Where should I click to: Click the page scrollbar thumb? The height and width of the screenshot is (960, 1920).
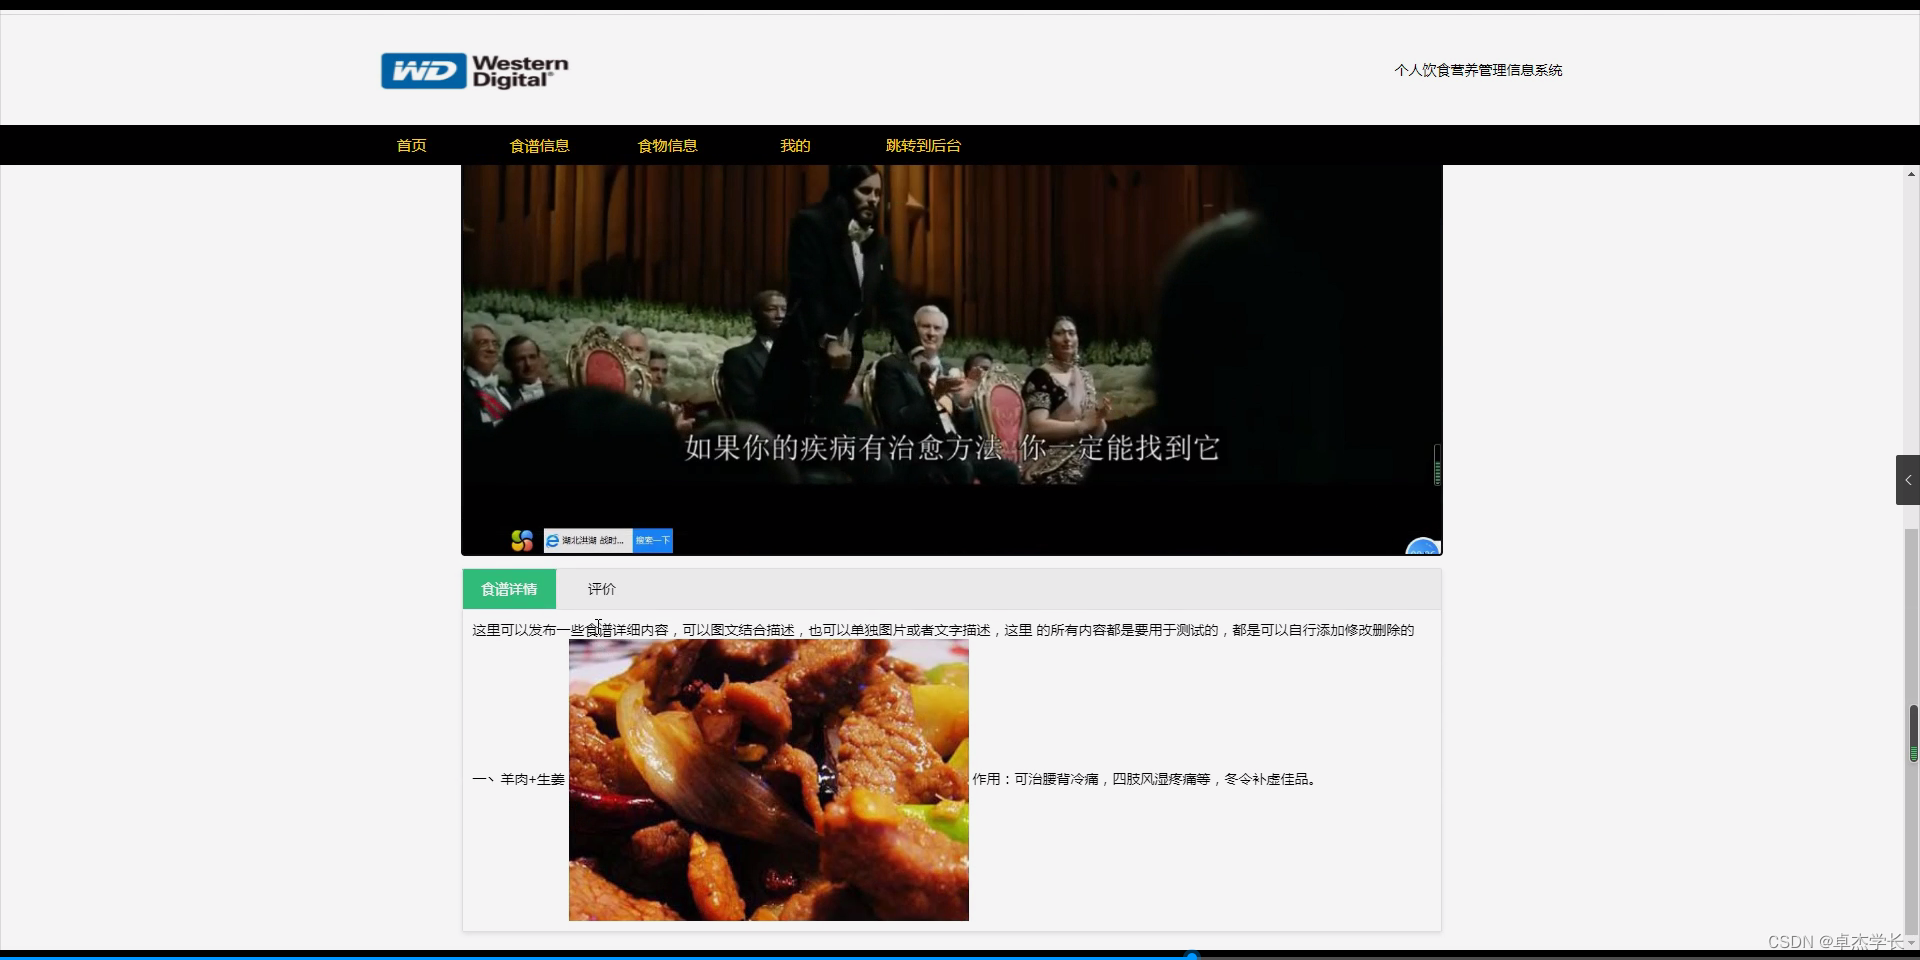1913,734
